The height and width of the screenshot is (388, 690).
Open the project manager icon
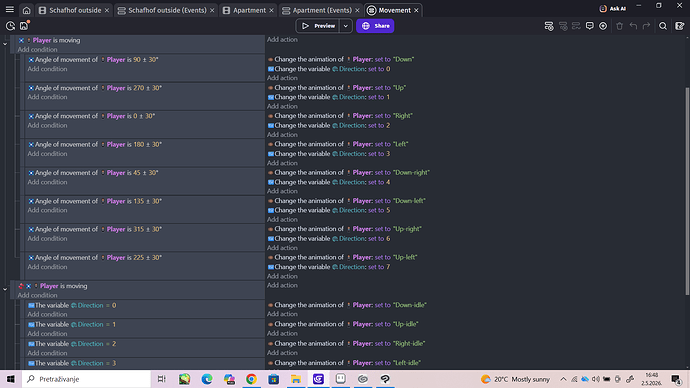[x=10, y=26]
